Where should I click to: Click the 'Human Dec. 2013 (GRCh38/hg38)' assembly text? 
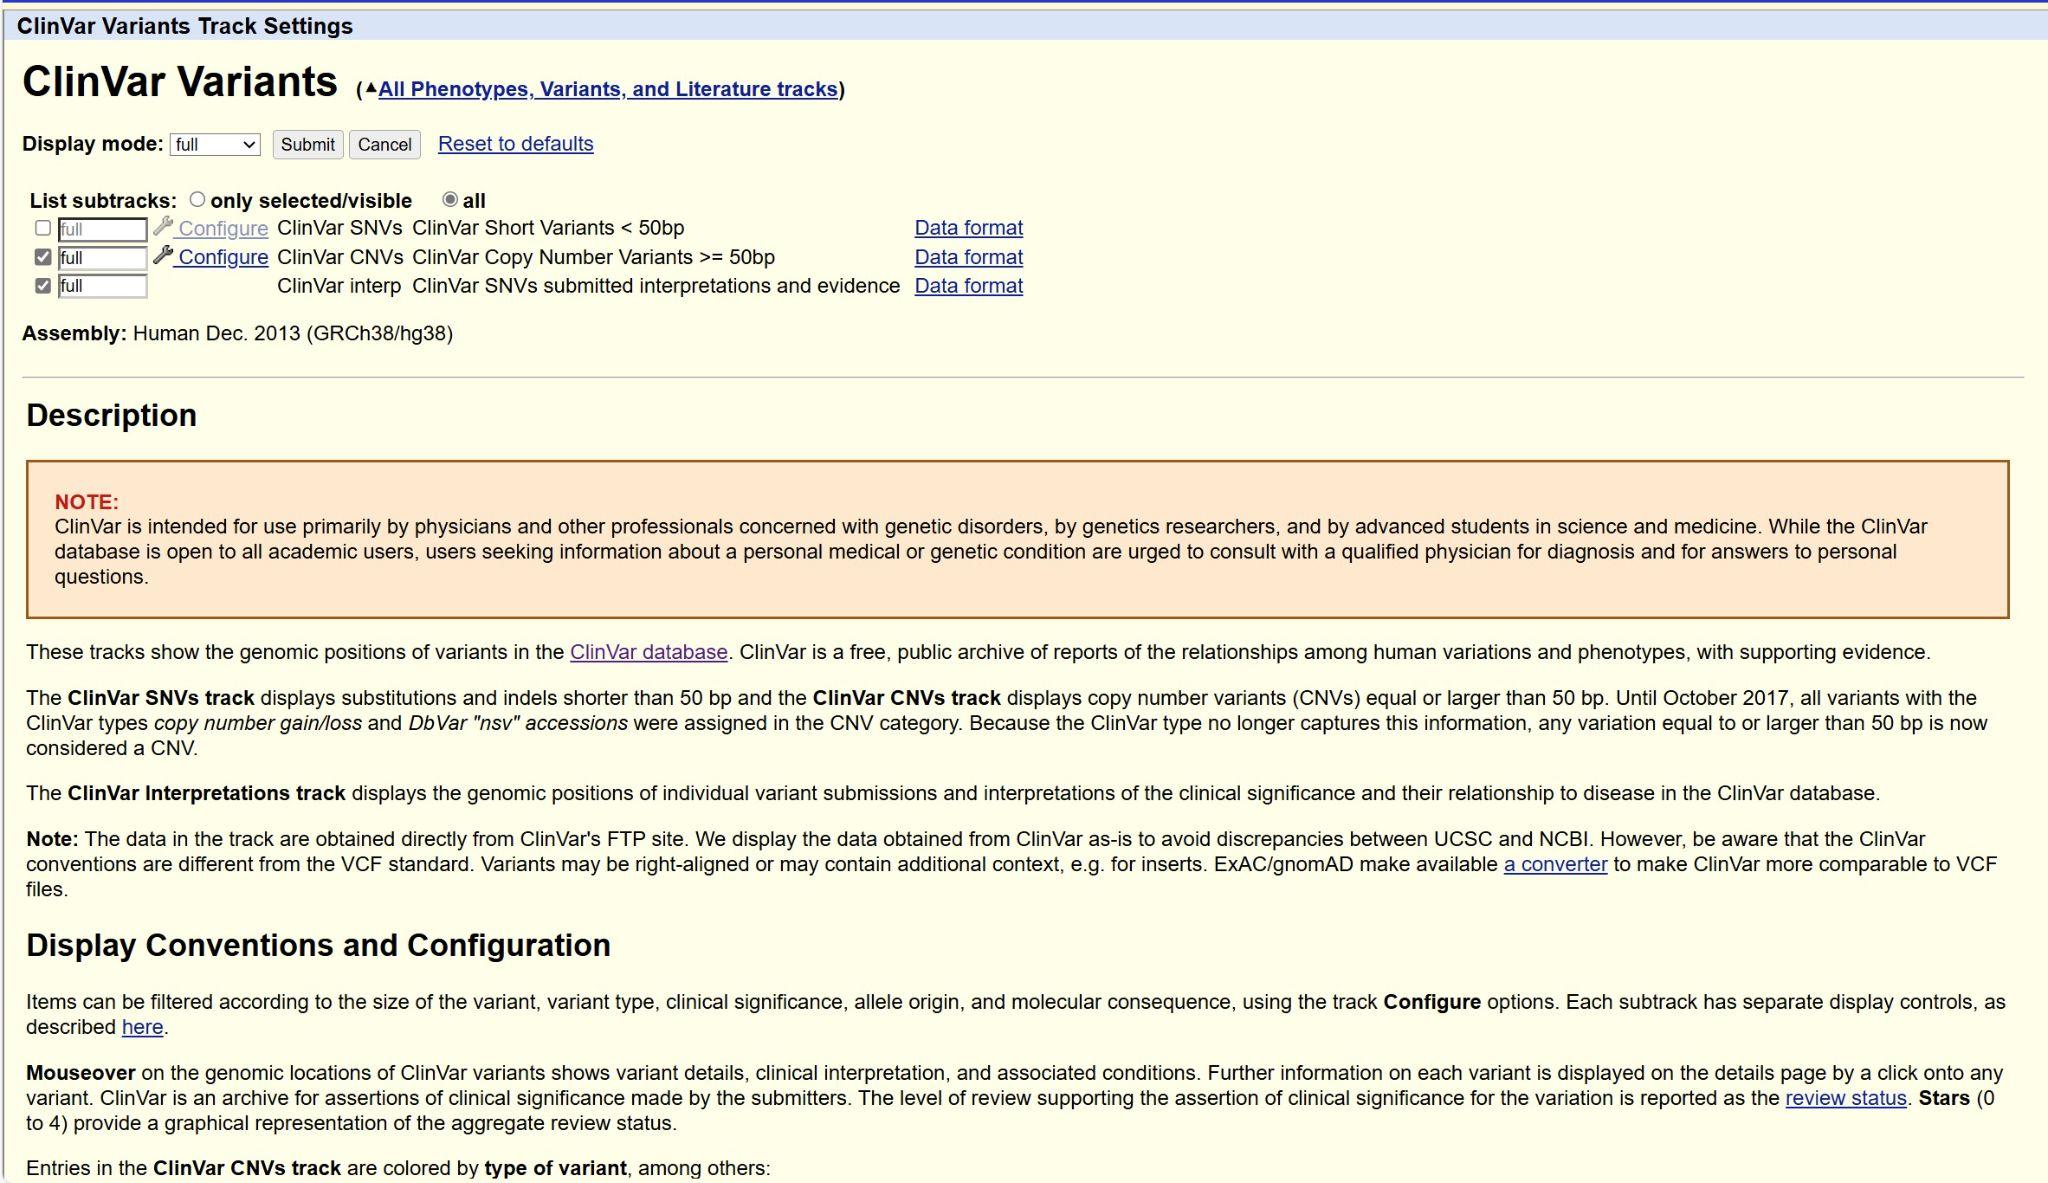point(293,334)
